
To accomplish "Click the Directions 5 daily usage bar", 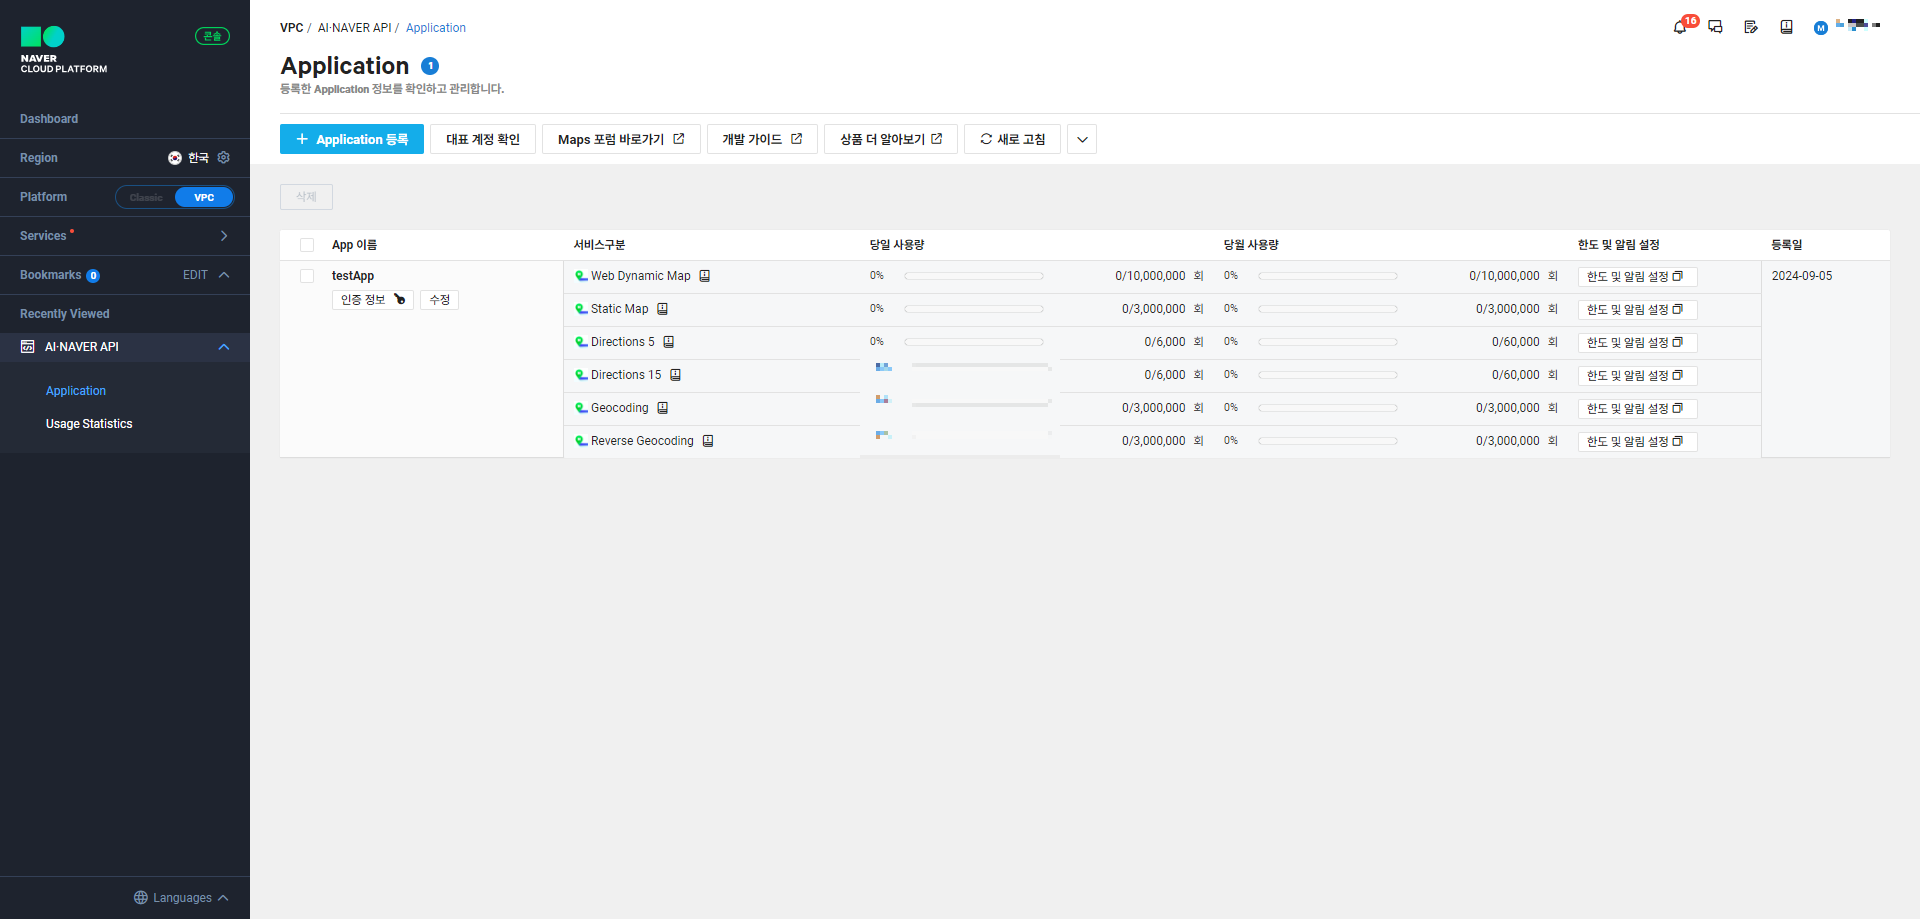I will tap(974, 342).
